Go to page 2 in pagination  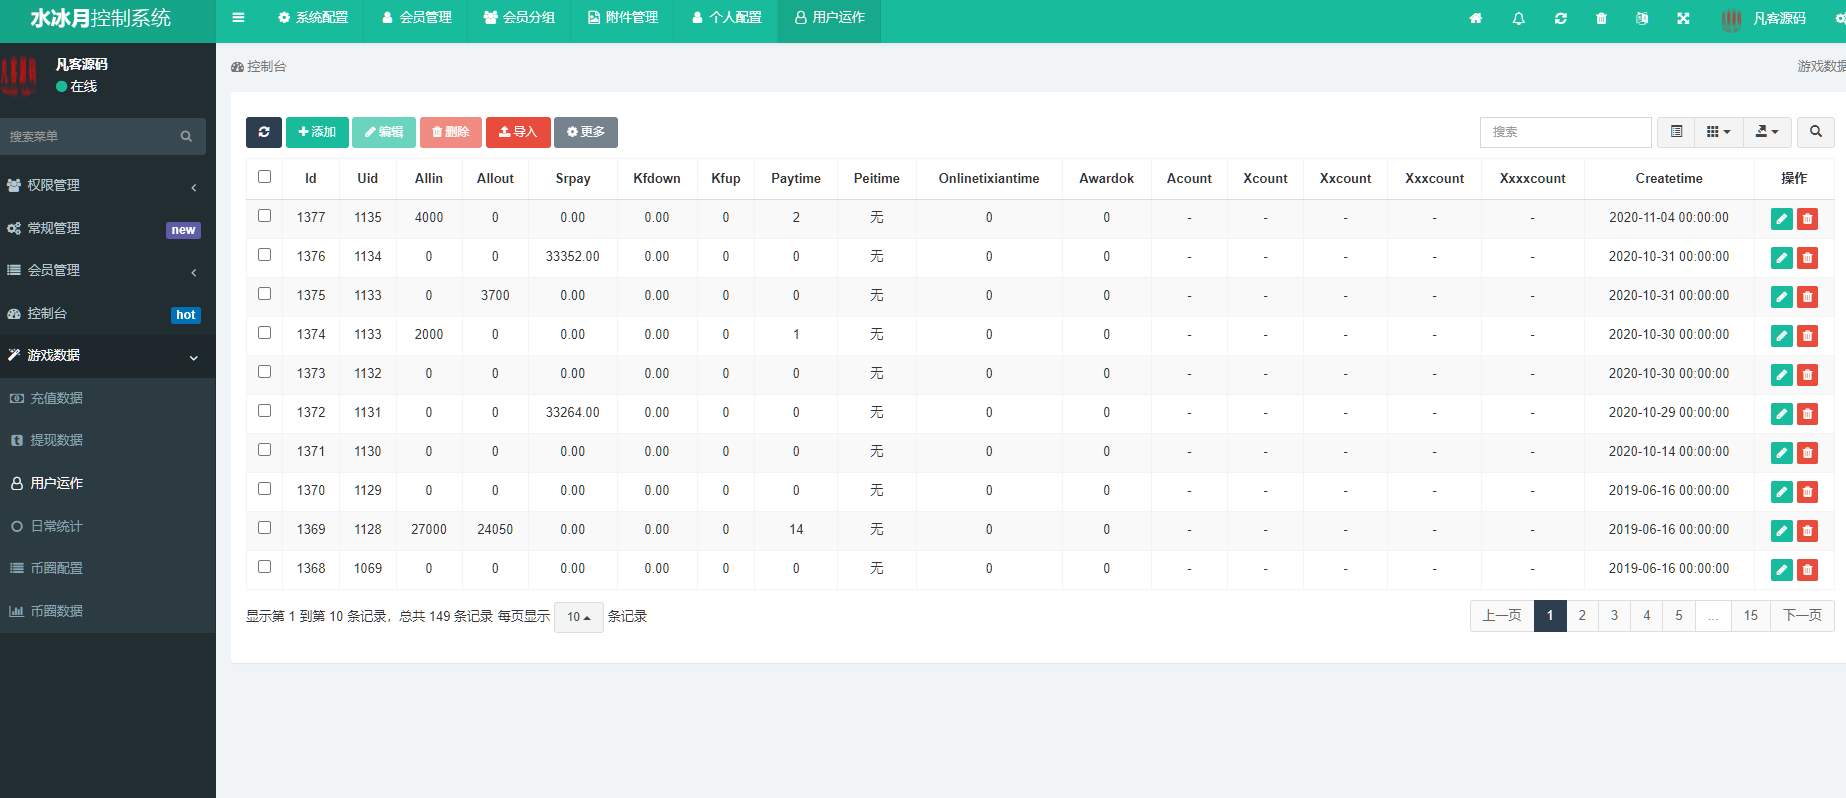tap(1582, 616)
